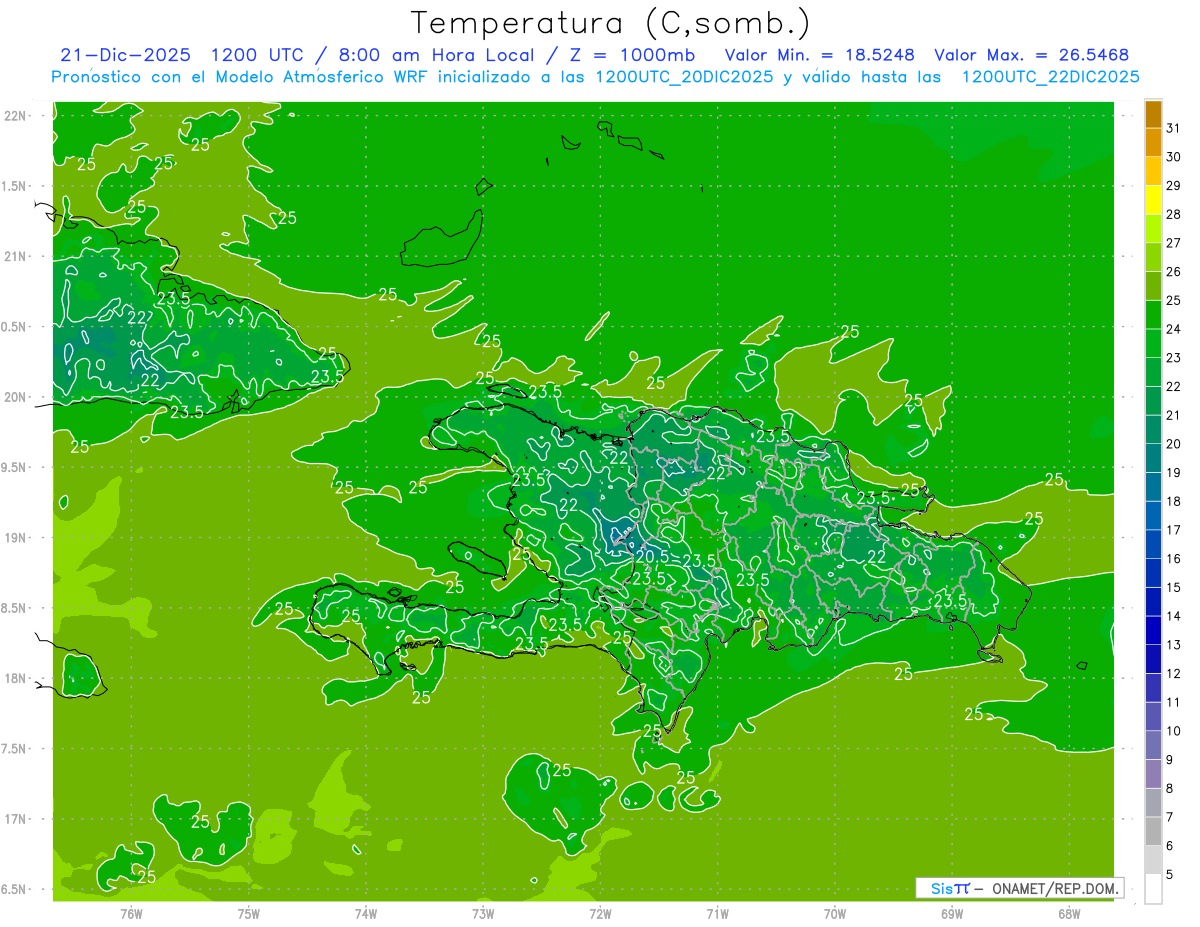
Task: Click the "9.5N" latitude axis label
Action: click(15, 467)
